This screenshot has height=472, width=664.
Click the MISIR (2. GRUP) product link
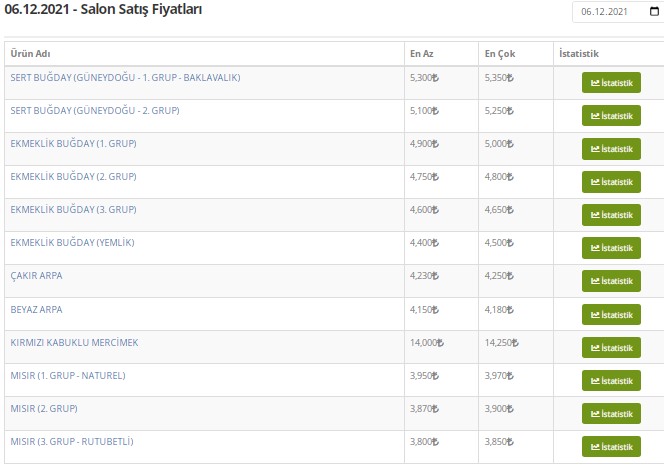[44, 408]
